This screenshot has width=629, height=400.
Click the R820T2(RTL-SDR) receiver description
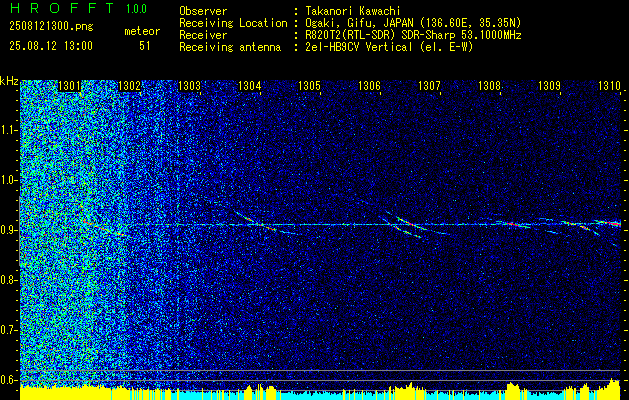click(413, 35)
